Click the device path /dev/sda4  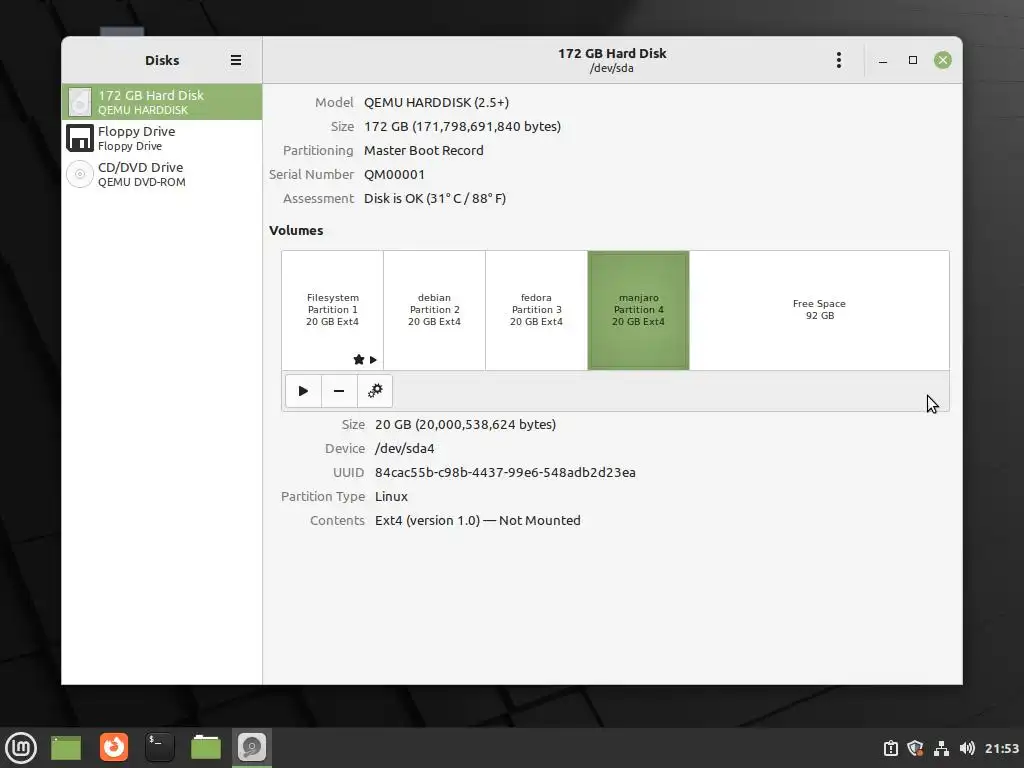point(404,449)
